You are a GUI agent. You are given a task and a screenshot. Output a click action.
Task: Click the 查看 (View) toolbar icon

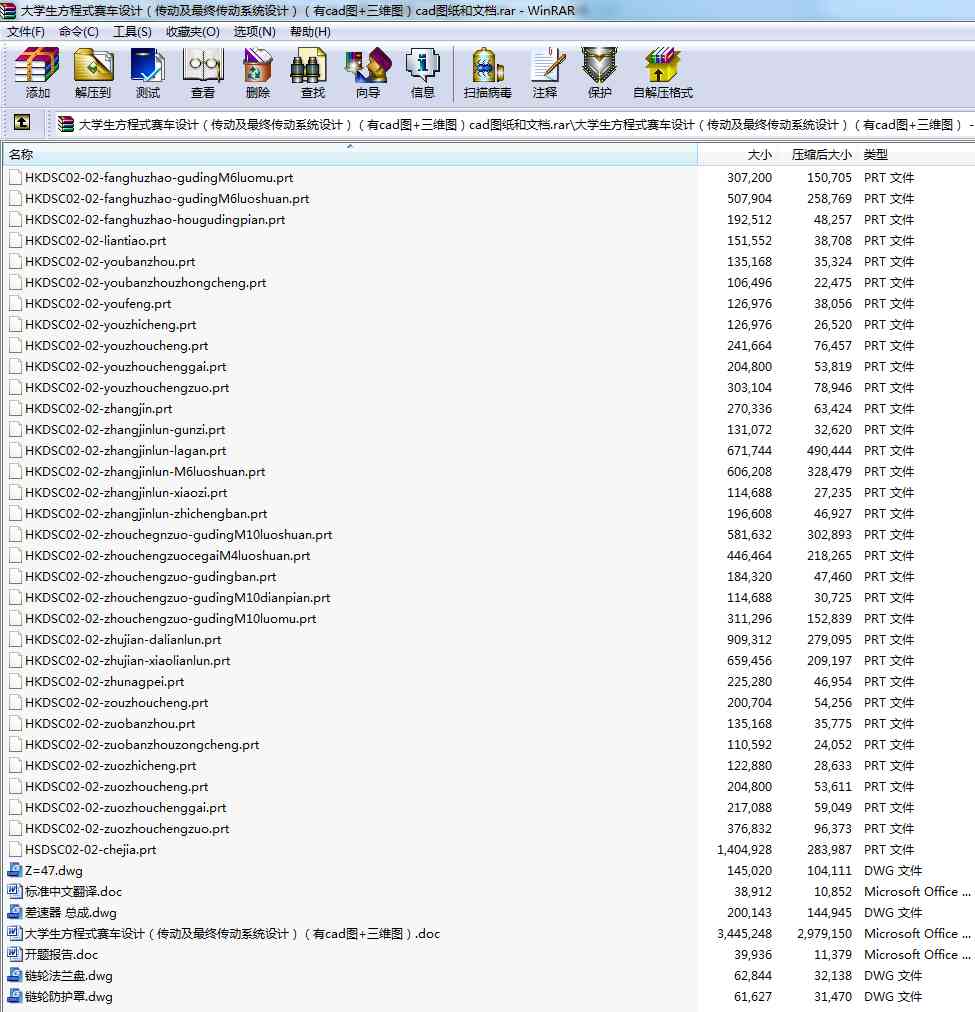click(x=203, y=73)
